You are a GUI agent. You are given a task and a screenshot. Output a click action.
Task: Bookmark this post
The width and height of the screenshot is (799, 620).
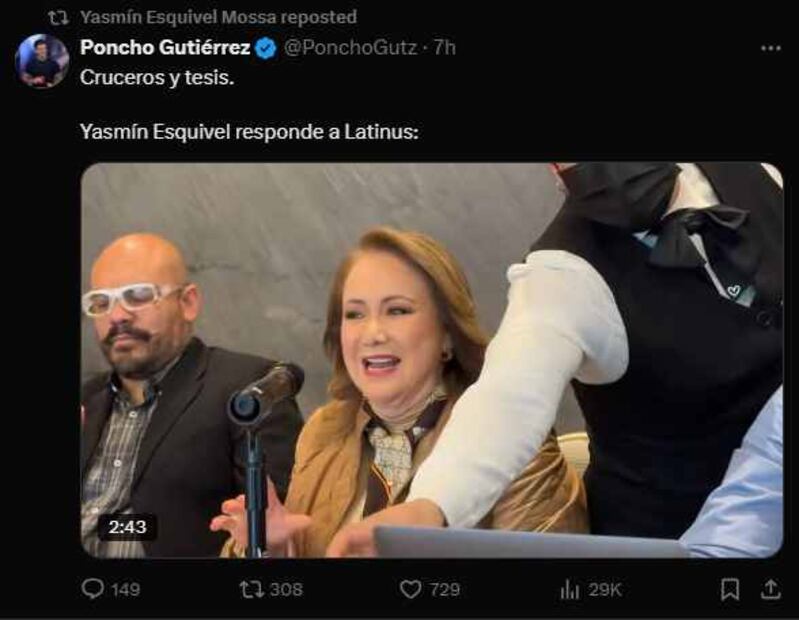[731, 589]
